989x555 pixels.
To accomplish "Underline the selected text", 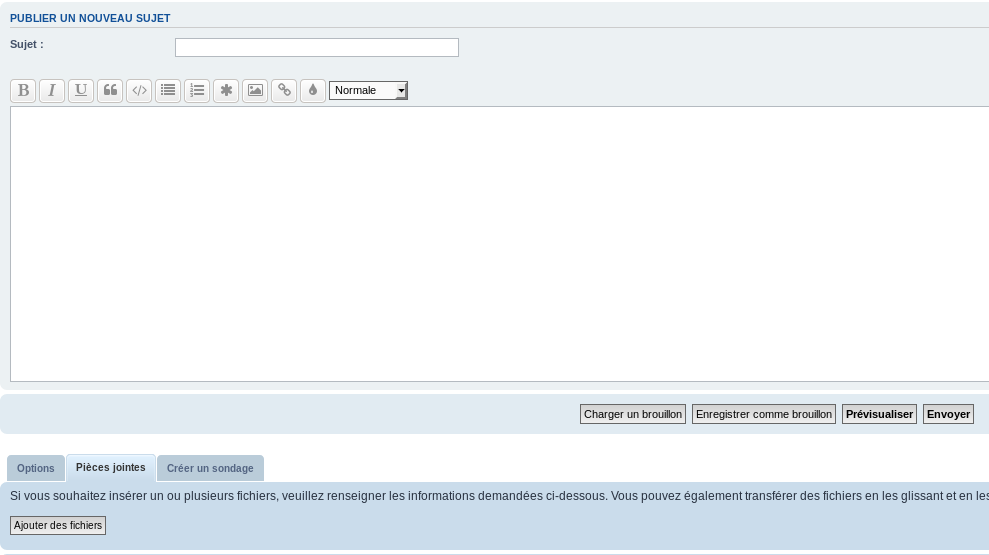I will click(81, 90).
